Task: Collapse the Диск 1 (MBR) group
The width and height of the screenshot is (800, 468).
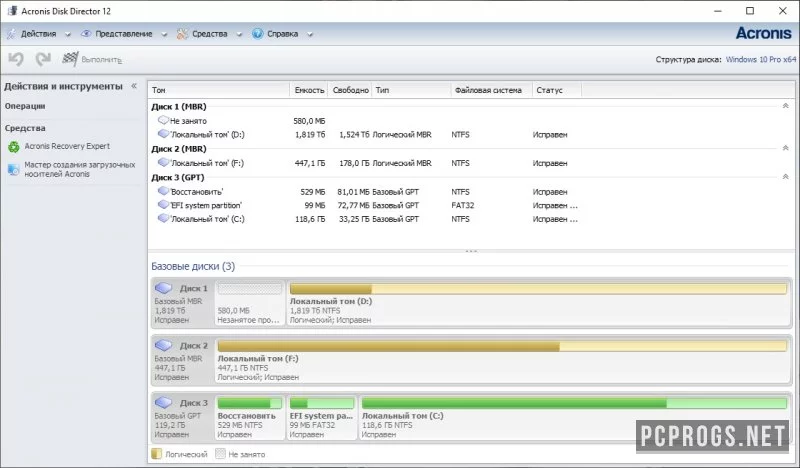Action: pos(785,106)
